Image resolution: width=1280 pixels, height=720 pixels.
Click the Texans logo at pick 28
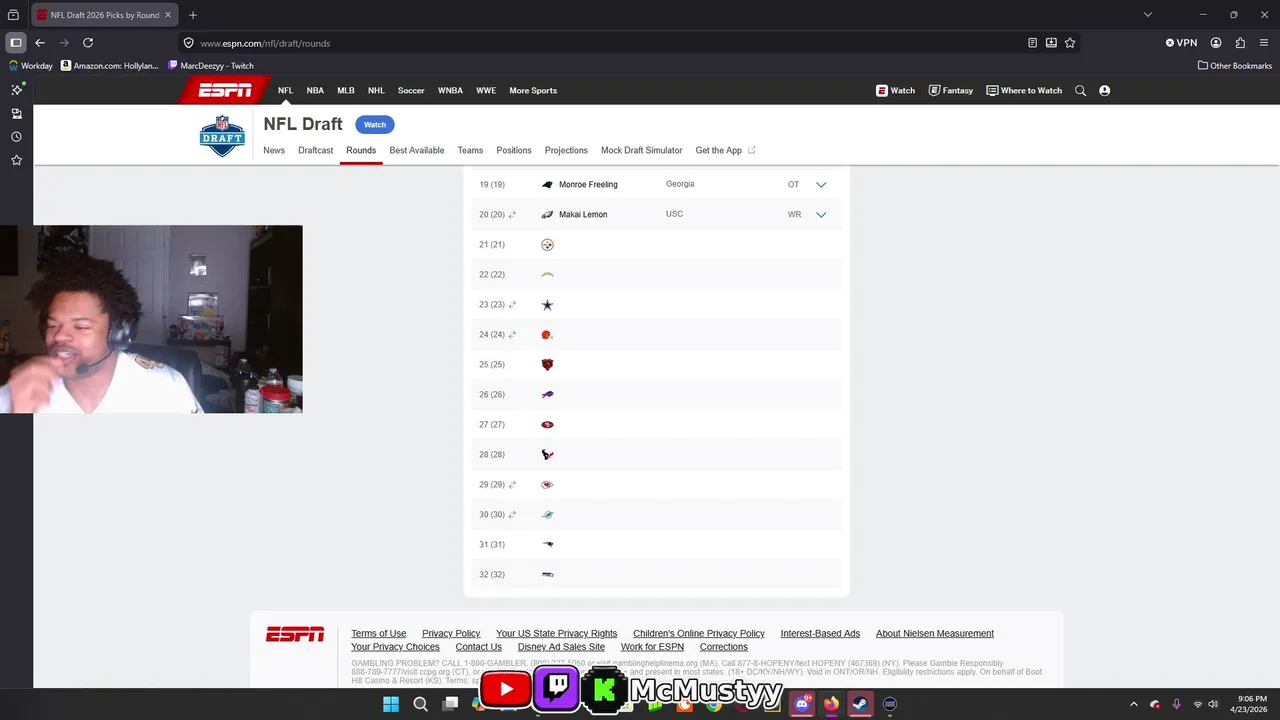click(547, 455)
